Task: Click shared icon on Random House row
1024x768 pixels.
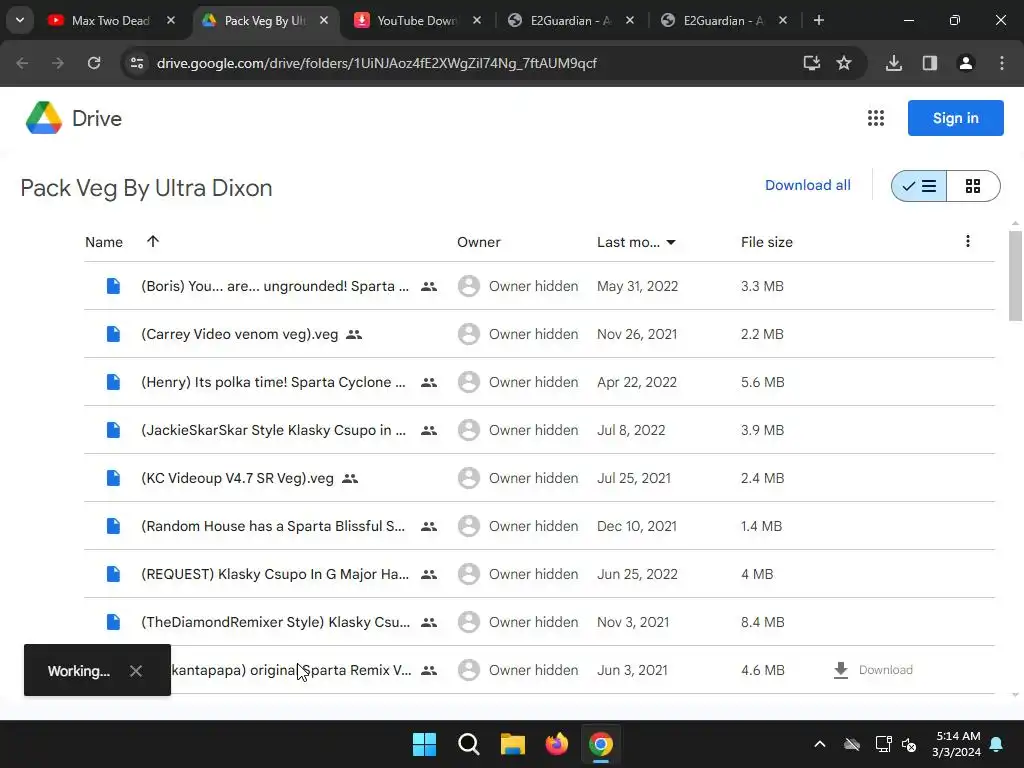Action: click(429, 526)
